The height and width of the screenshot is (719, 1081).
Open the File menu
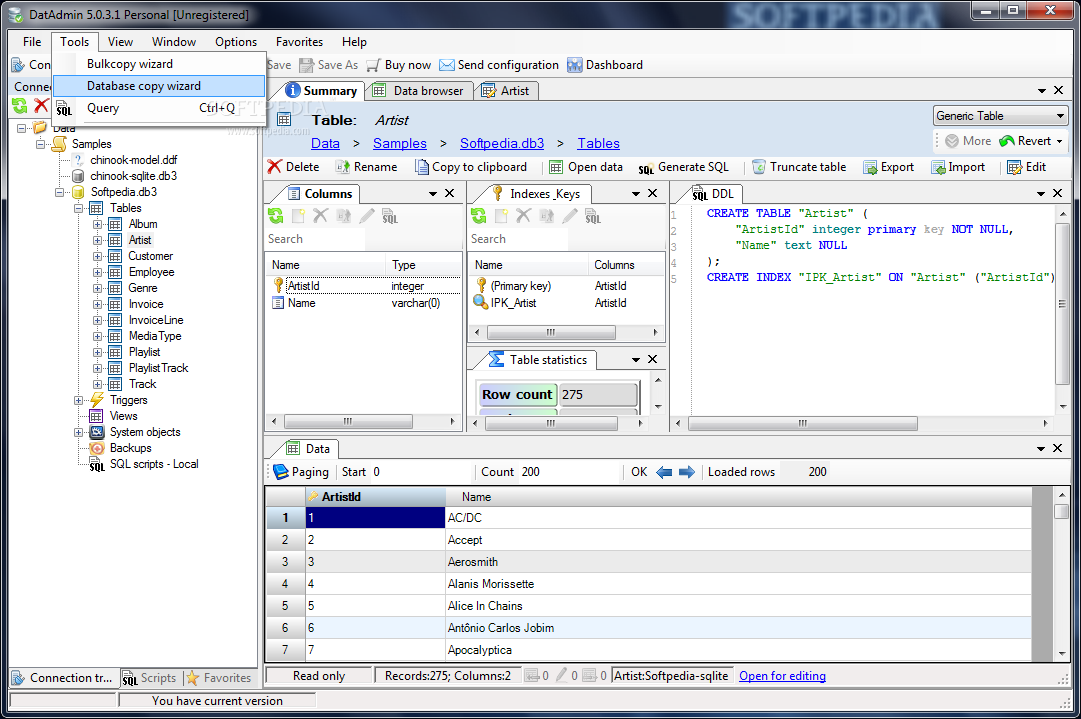(32, 41)
